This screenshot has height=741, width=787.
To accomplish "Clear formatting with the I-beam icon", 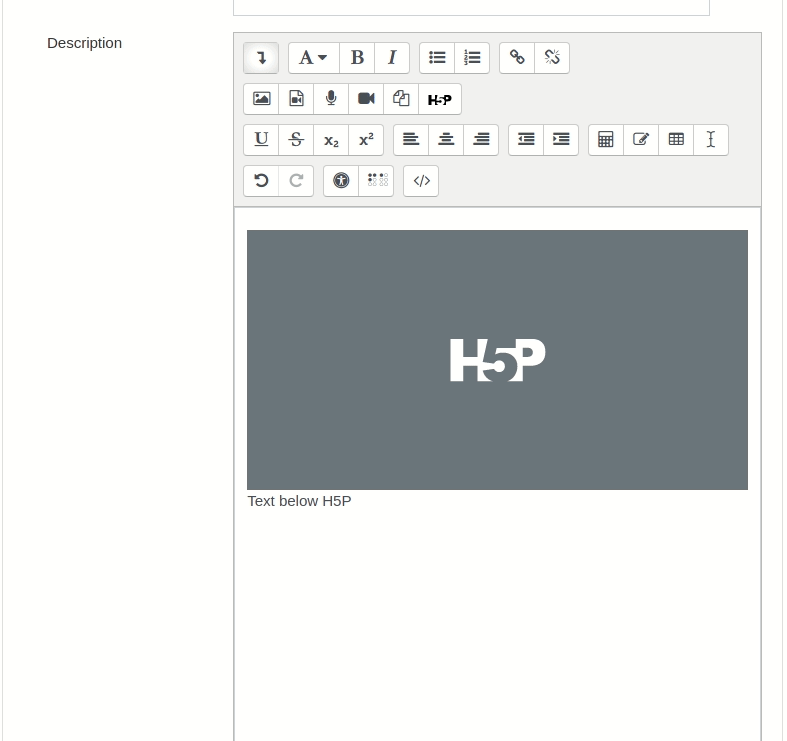I will point(711,140).
